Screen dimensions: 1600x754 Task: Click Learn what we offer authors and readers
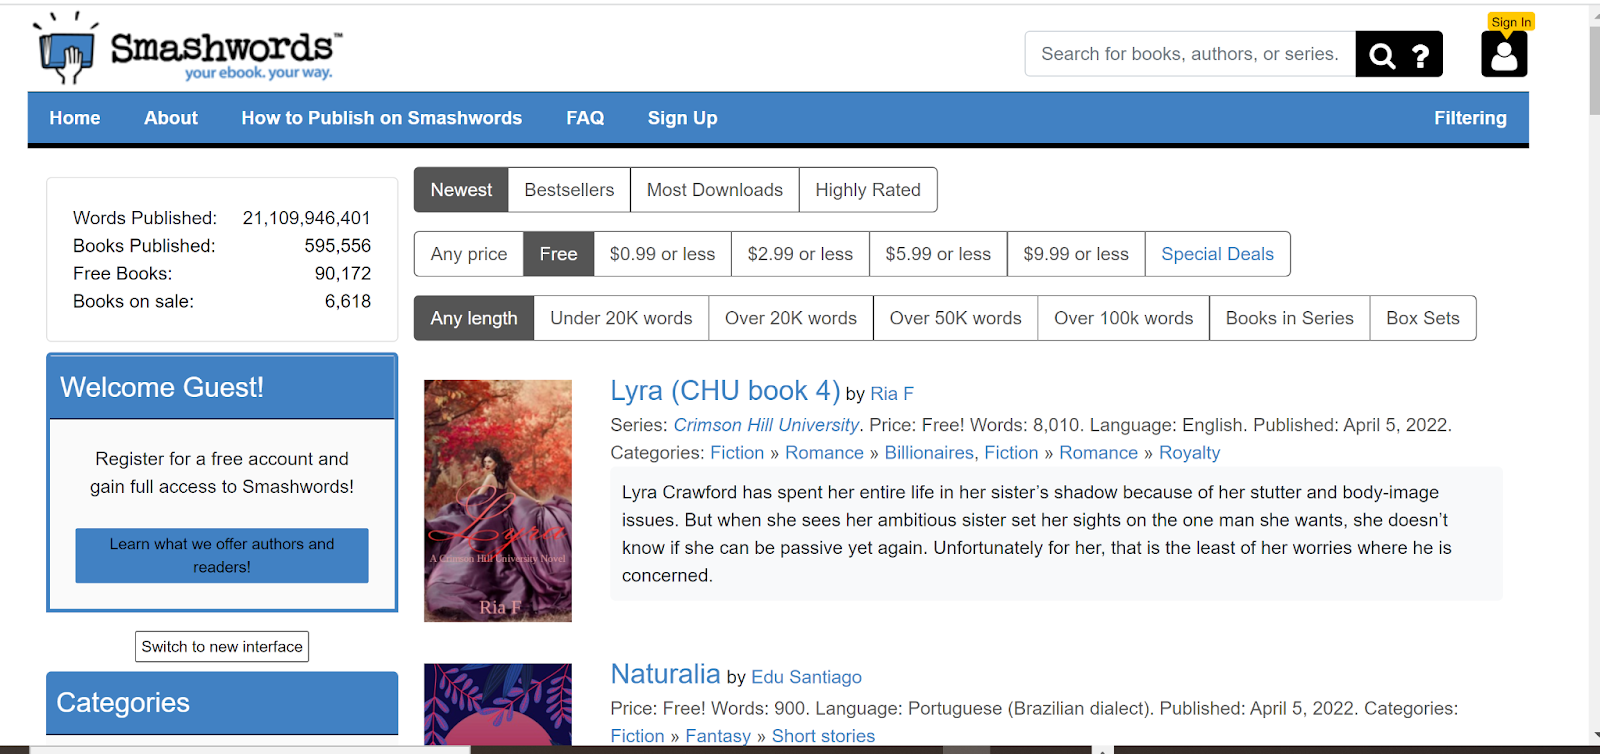pyautogui.click(x=222, y=555)
